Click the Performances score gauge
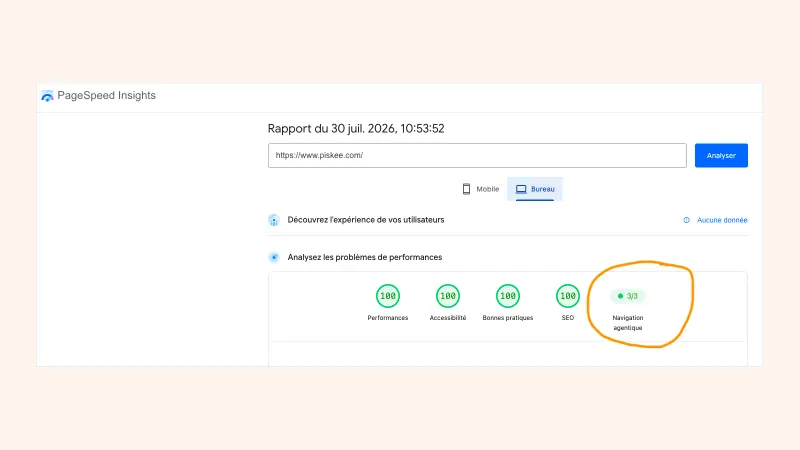The width and height of the screenshot is (800, 450). click(388, 296)
